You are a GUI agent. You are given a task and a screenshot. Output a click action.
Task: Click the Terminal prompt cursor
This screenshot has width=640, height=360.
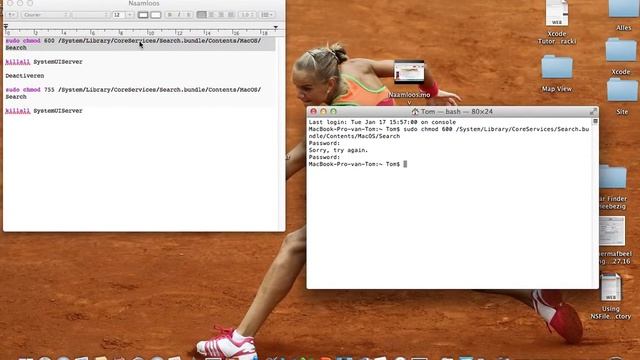click(x=405, y=164)
